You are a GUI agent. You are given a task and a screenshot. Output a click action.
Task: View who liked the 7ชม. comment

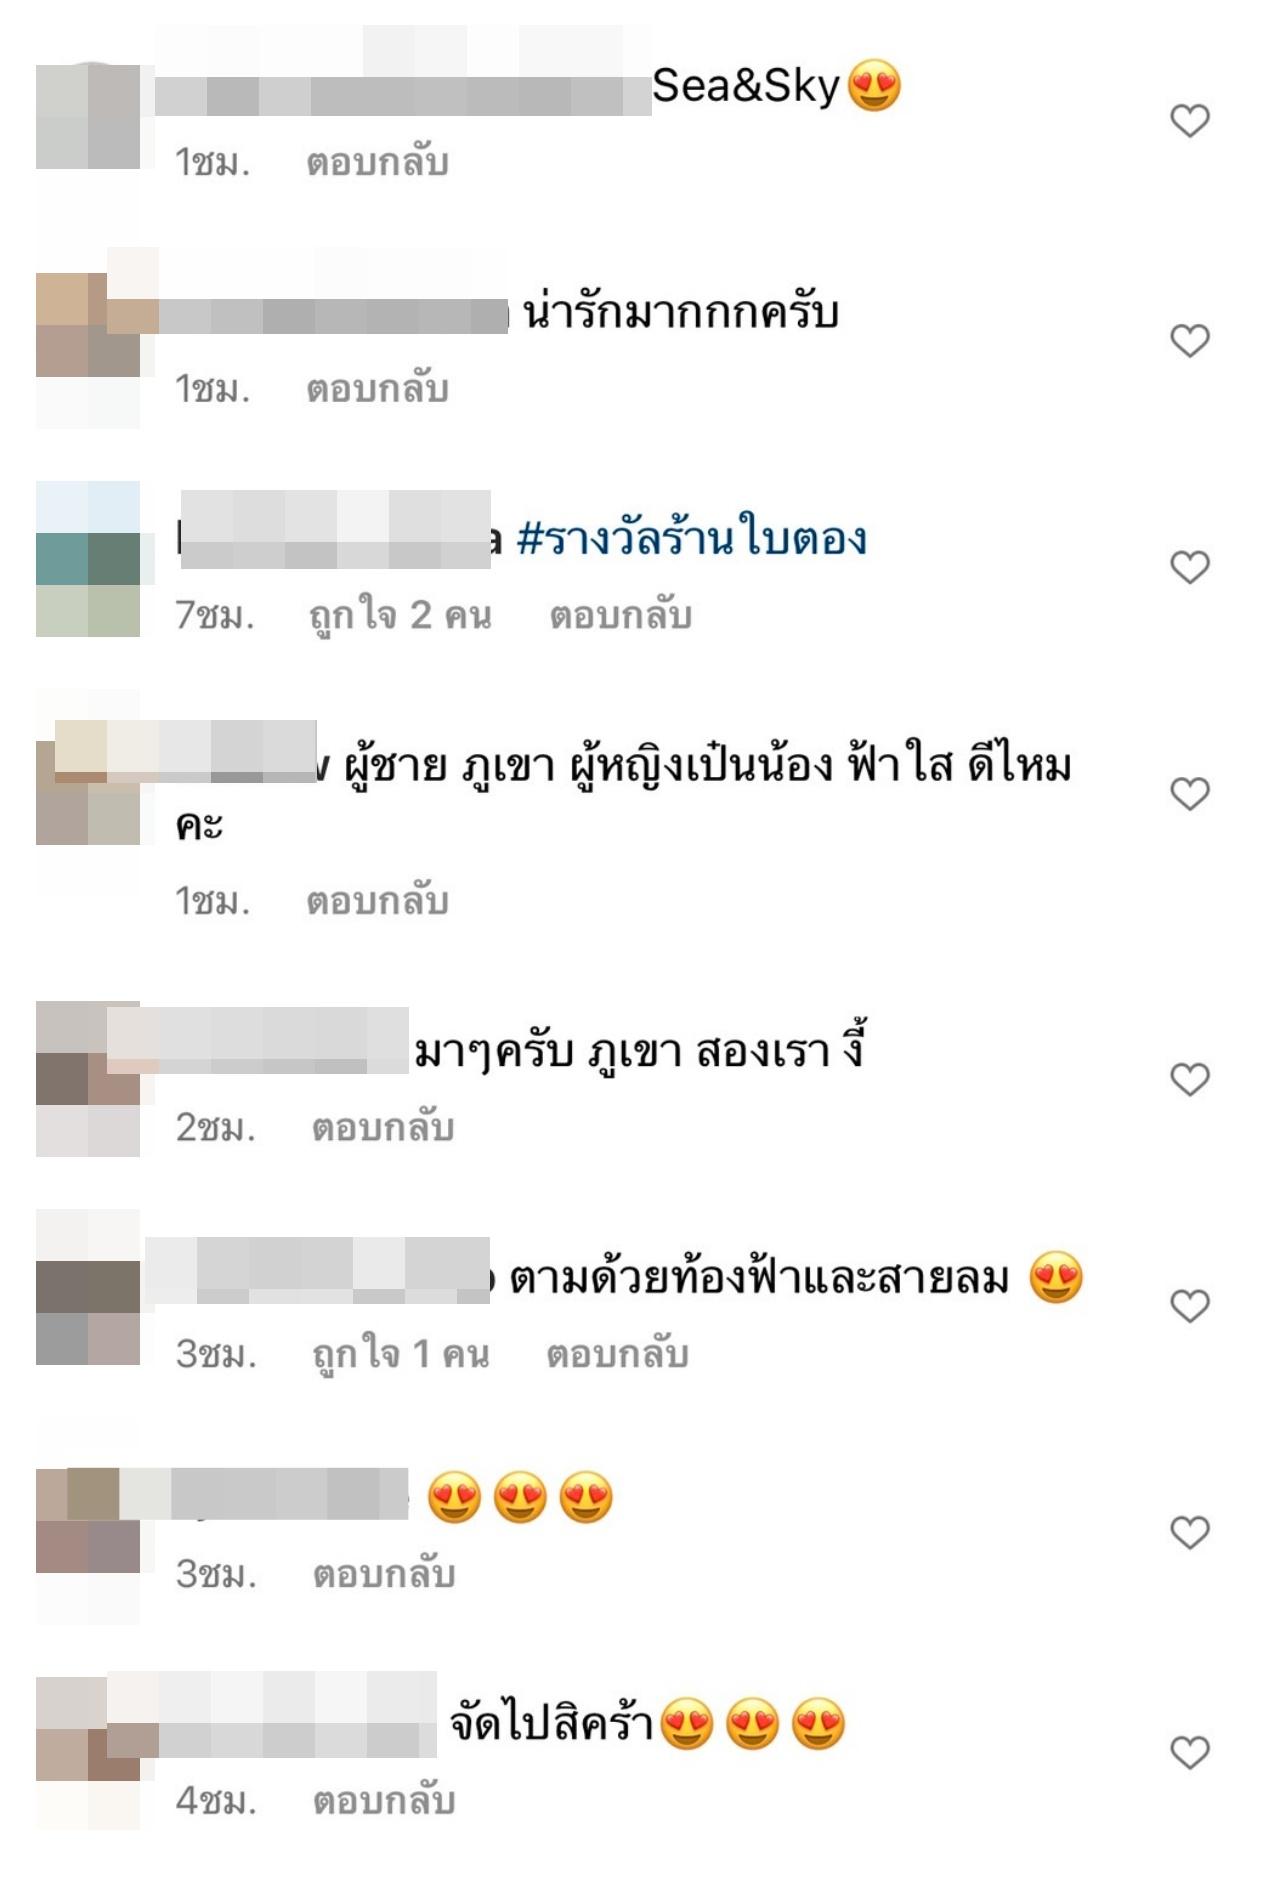click(400, 616)
